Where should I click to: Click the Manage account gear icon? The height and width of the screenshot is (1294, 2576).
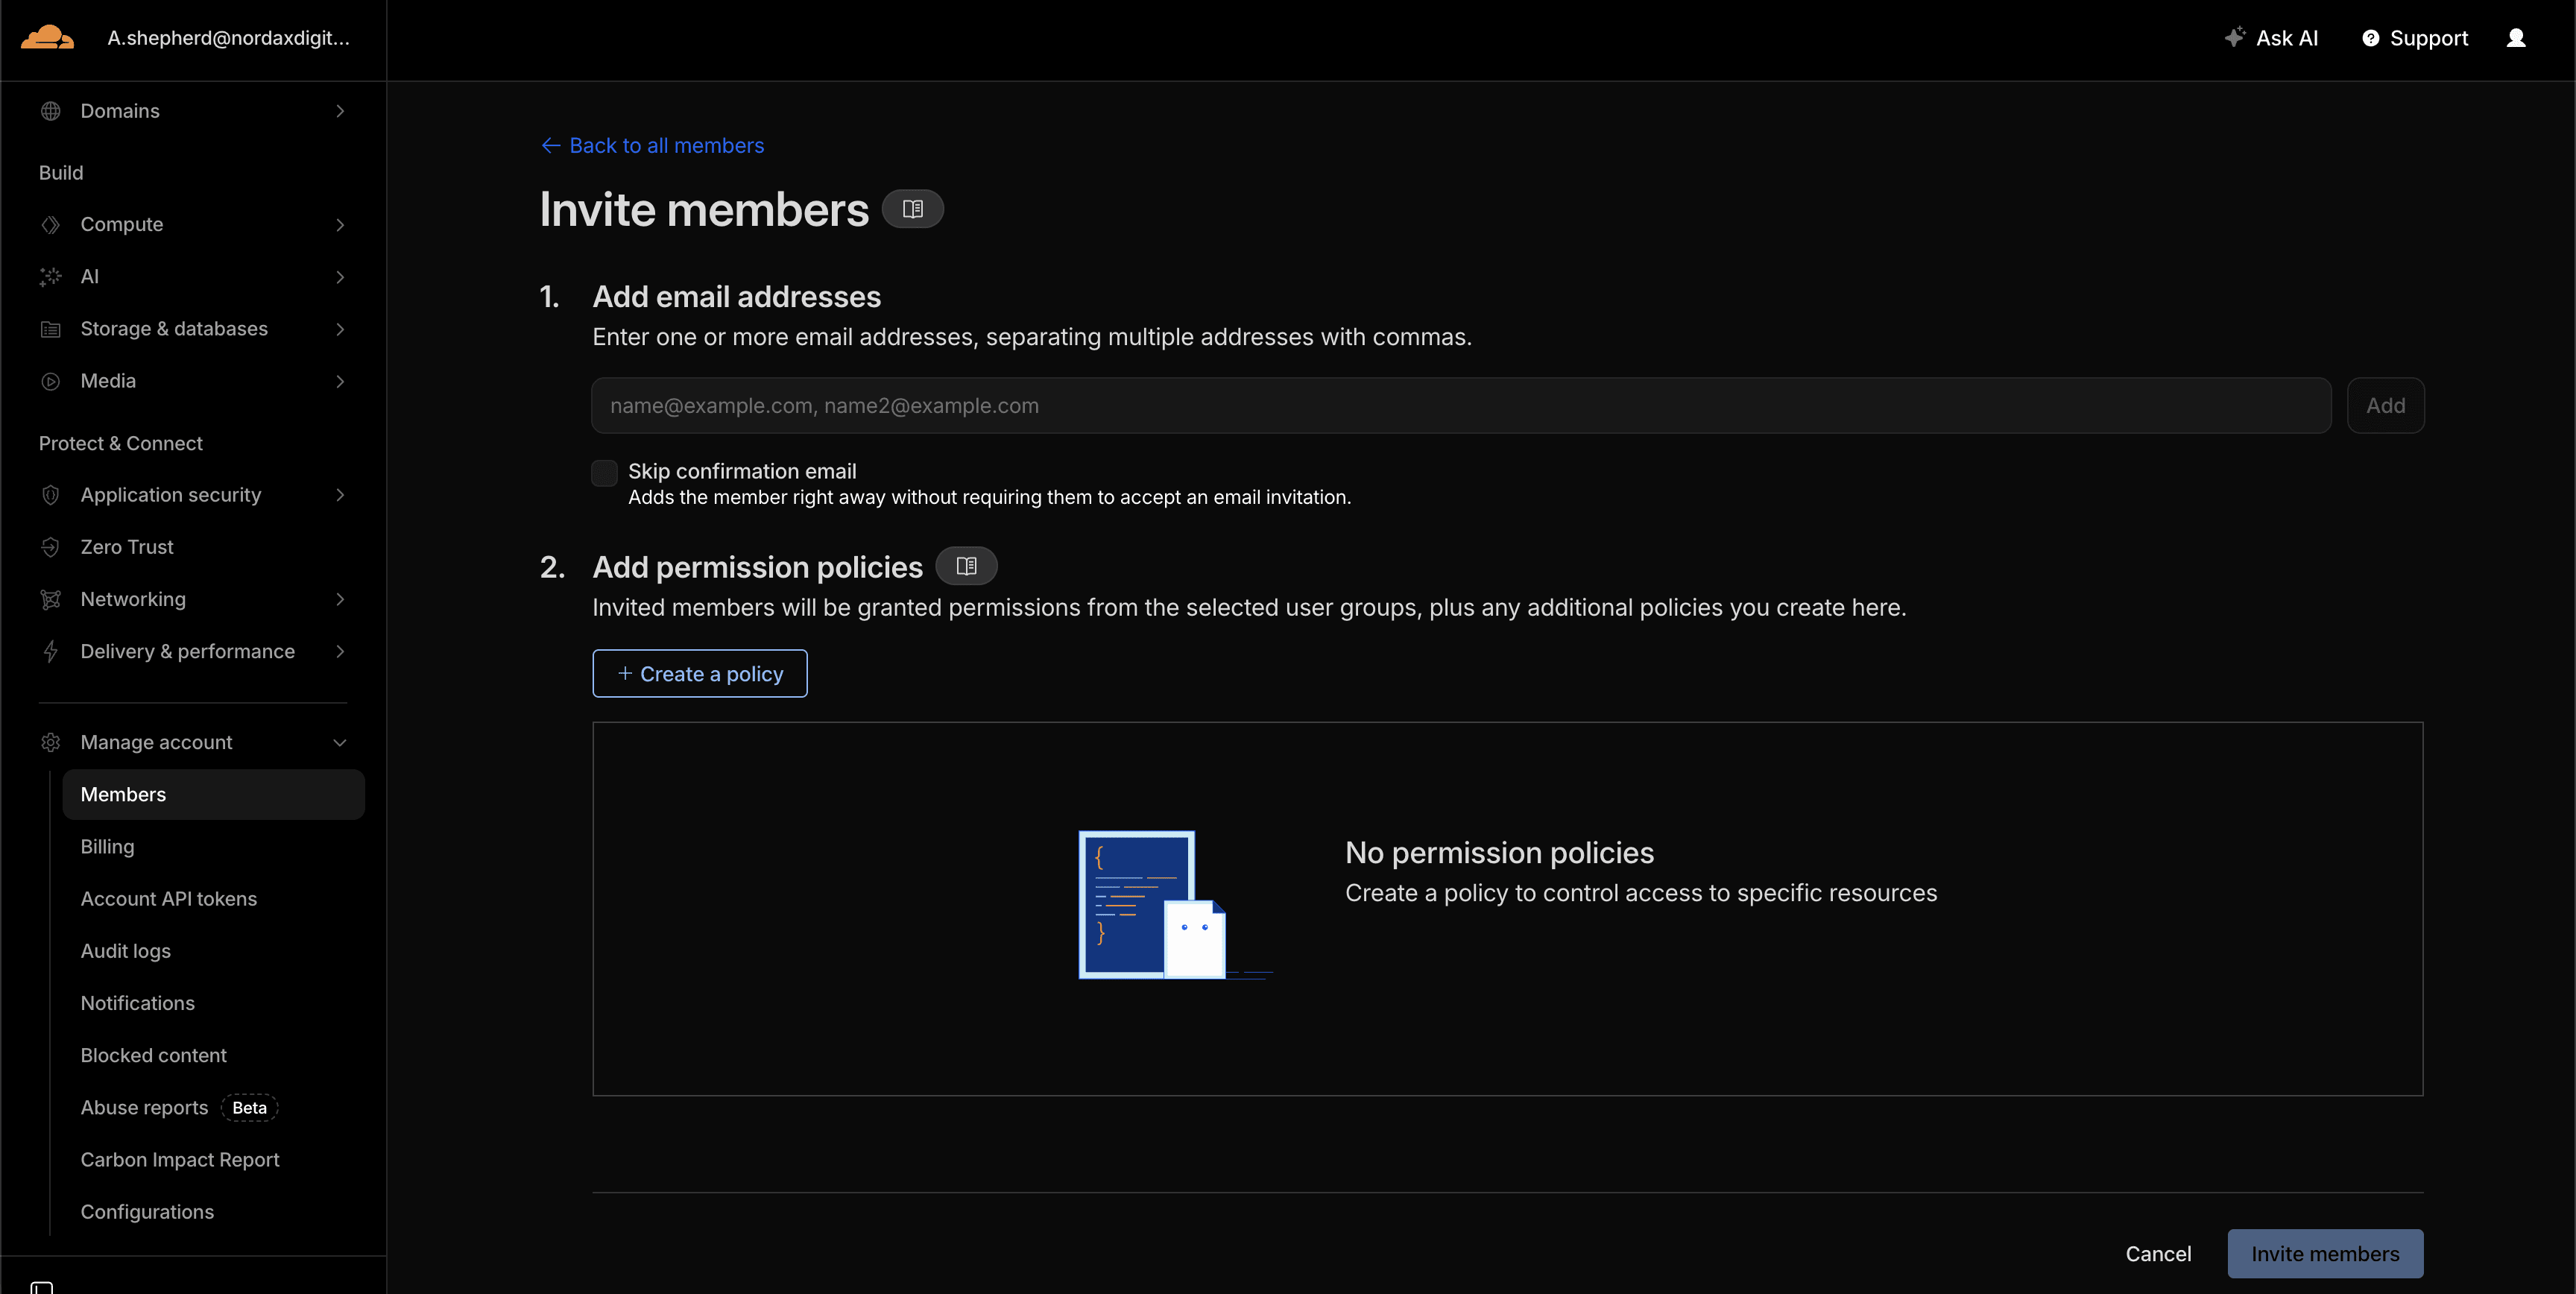coord(51,742)
